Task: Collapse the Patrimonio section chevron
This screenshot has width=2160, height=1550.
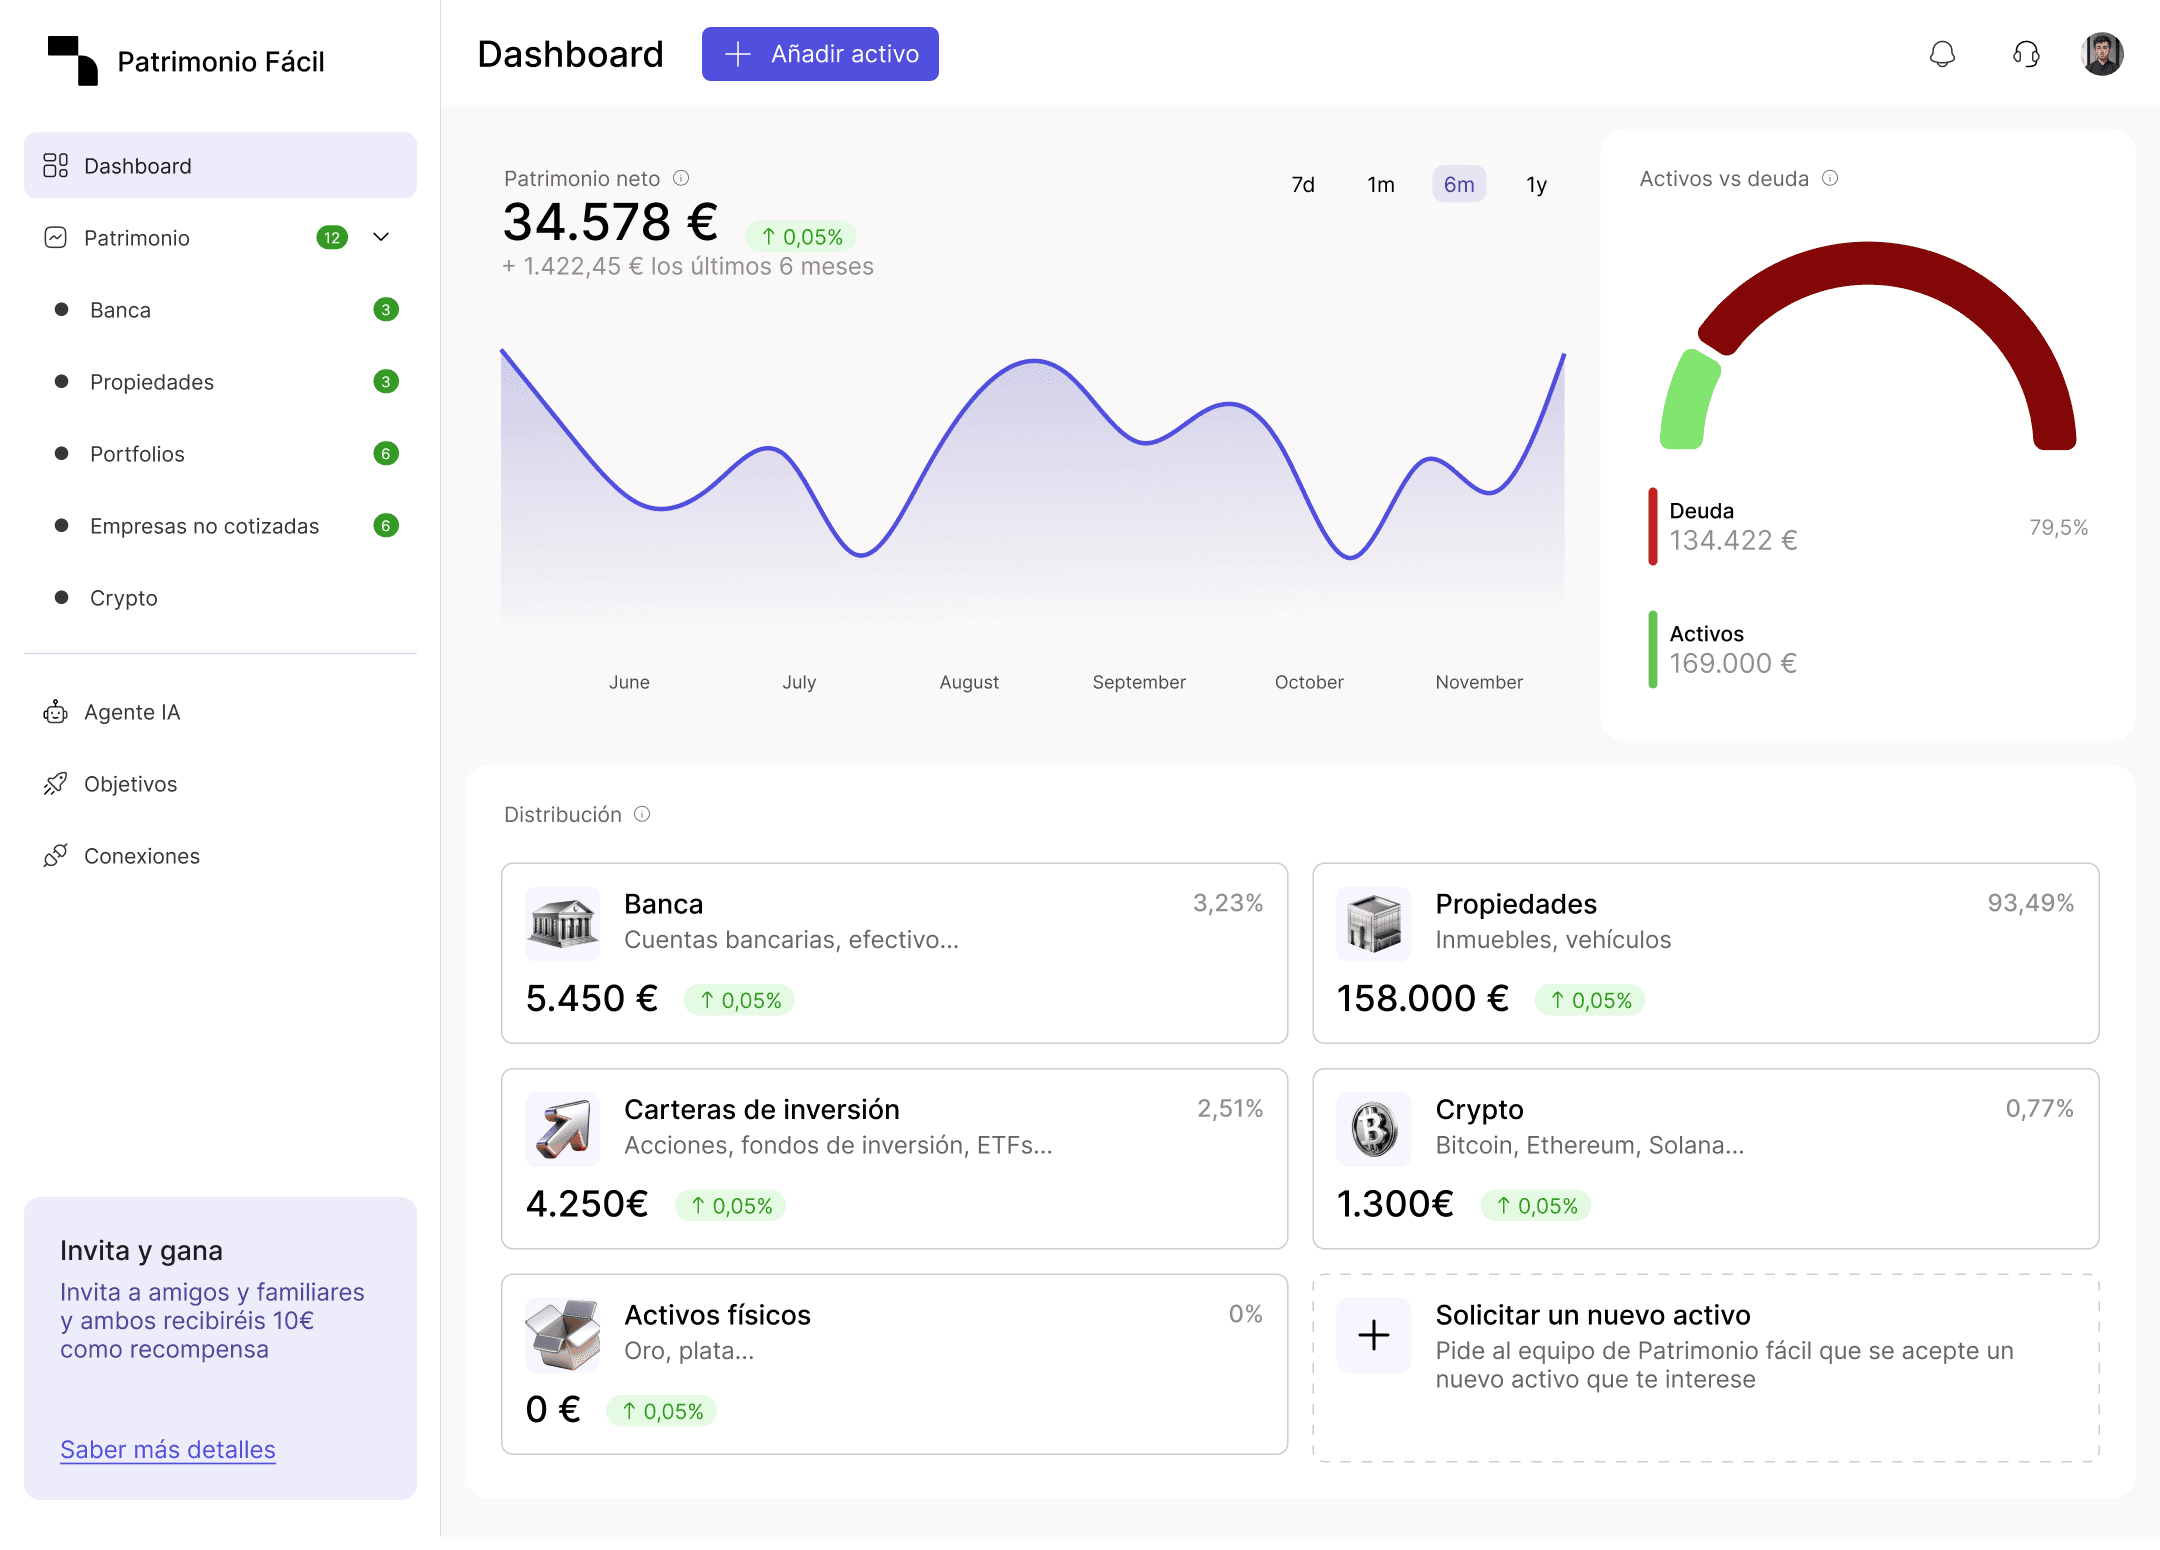Action: [381, 237]
